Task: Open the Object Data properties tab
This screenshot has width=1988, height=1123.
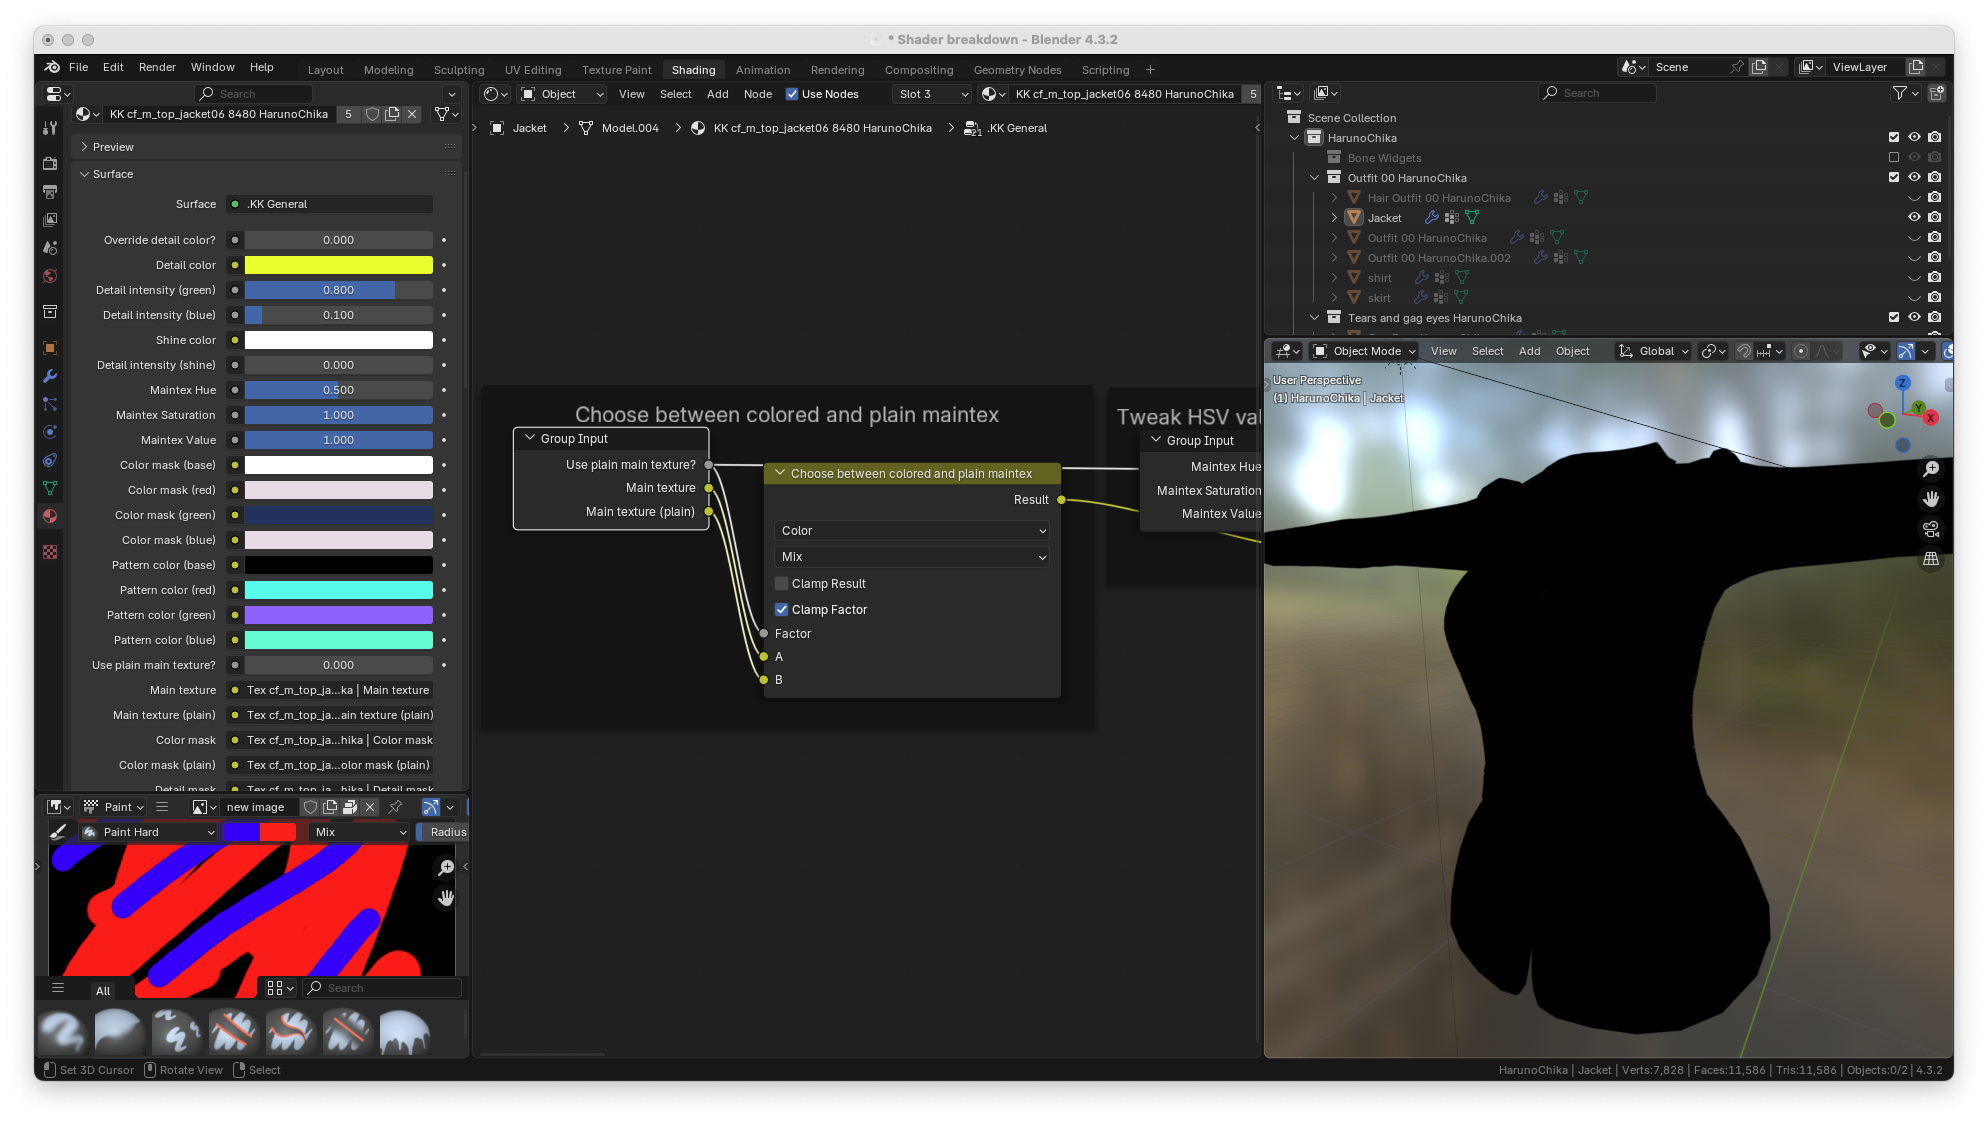Action: point(50,488)
